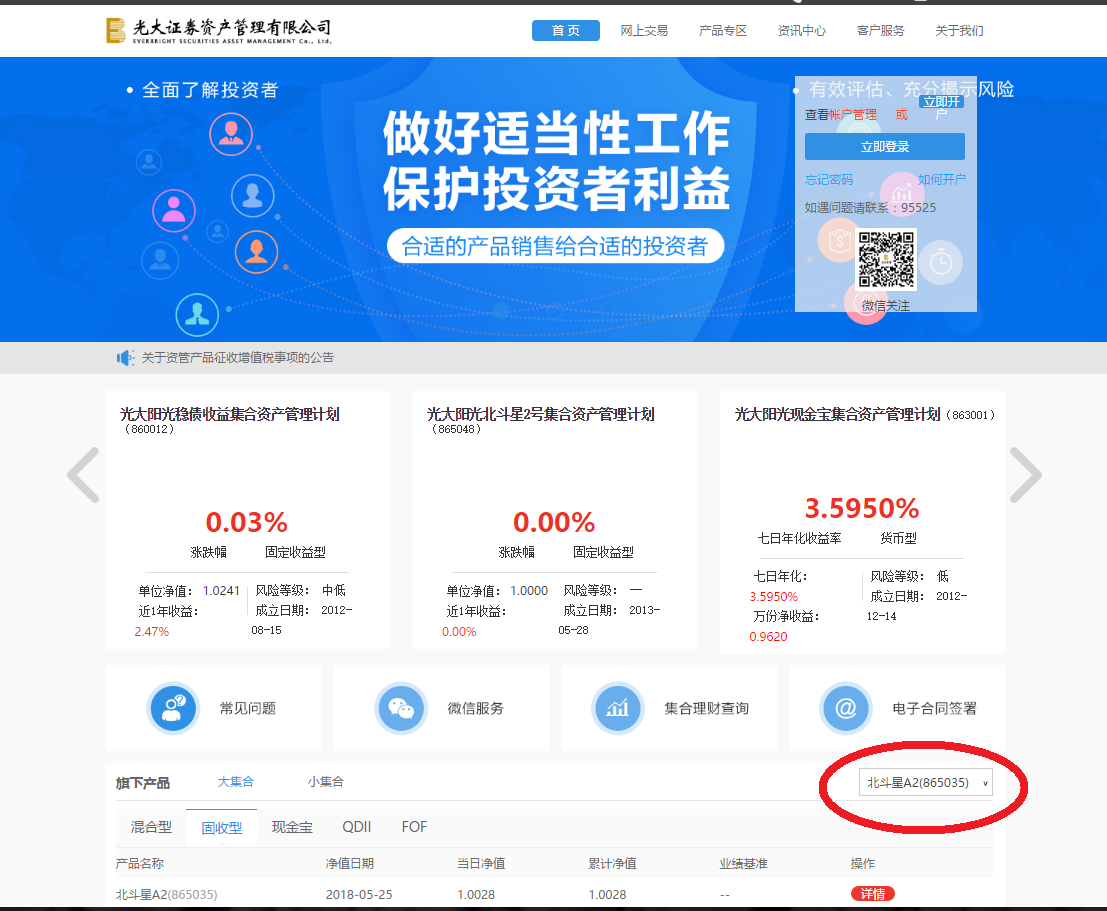Image resolution: width=1107 pixels, height=911 pixels.
Task: Click the 微信关注 label
Action: pos(885,306)
